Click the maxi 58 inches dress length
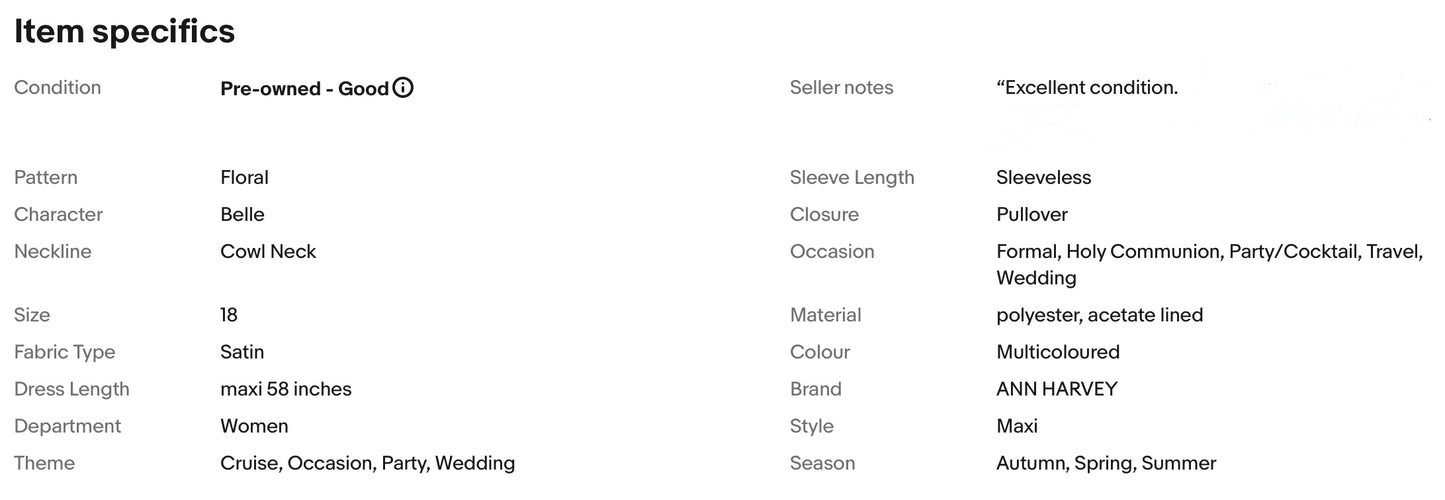The width and height of the screenshot is (1445, 500). (x=286, y=389)
